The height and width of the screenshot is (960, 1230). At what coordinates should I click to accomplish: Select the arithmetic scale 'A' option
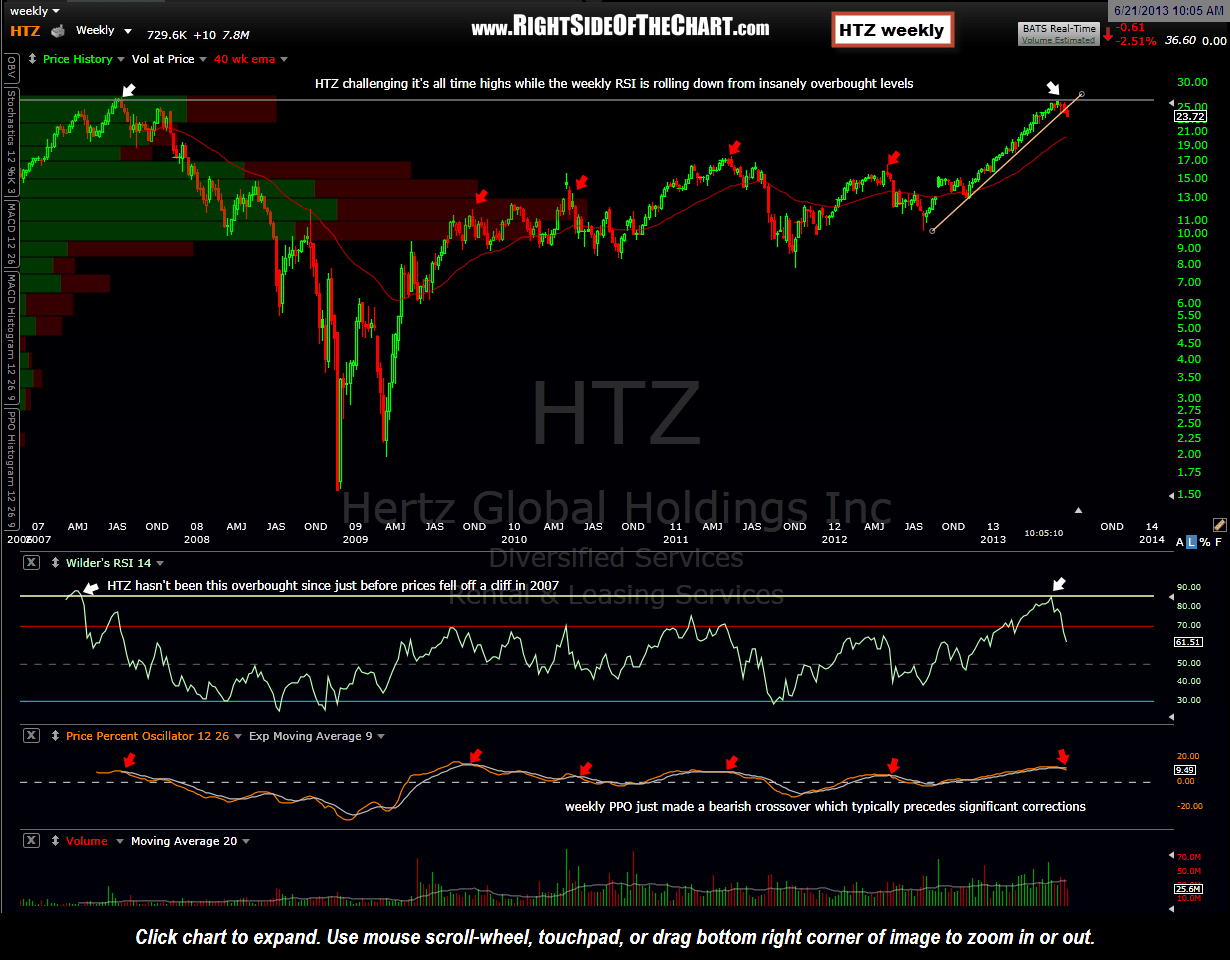coord(1181,541)
